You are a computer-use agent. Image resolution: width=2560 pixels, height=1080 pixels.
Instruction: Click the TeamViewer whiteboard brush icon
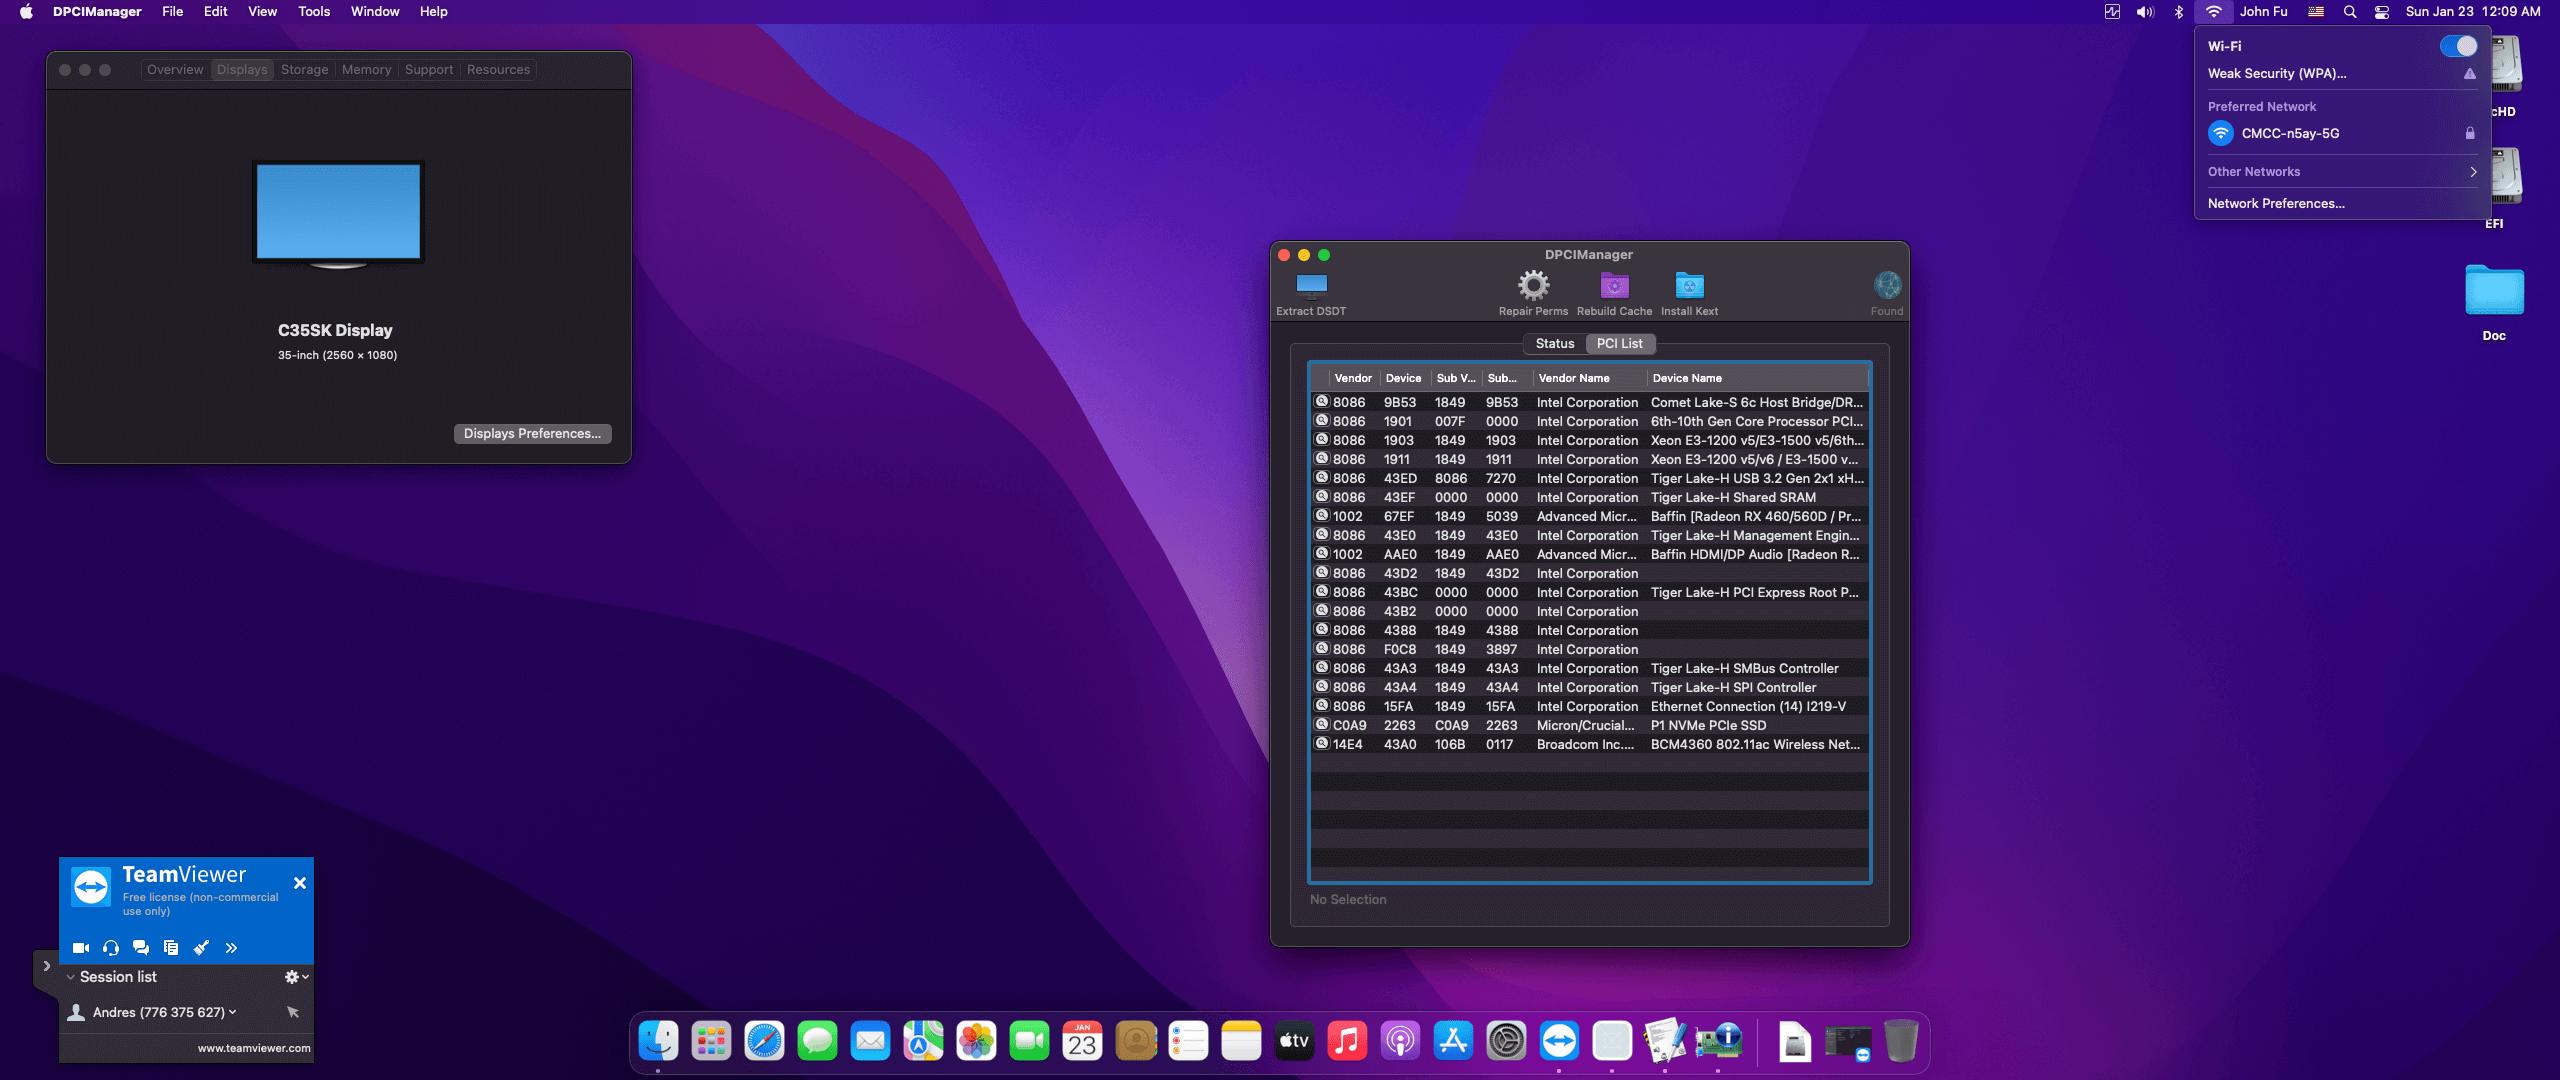click(x=201, y=948)
